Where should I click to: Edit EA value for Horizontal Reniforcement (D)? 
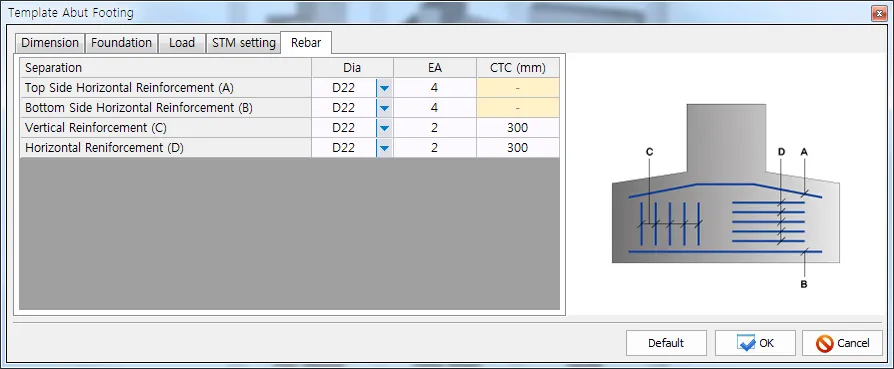435,148
